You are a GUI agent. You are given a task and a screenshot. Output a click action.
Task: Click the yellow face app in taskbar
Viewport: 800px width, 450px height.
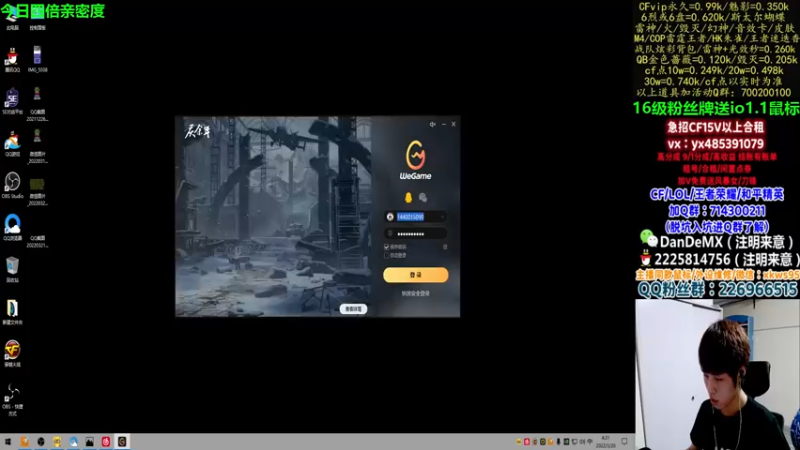coord(57,442)
